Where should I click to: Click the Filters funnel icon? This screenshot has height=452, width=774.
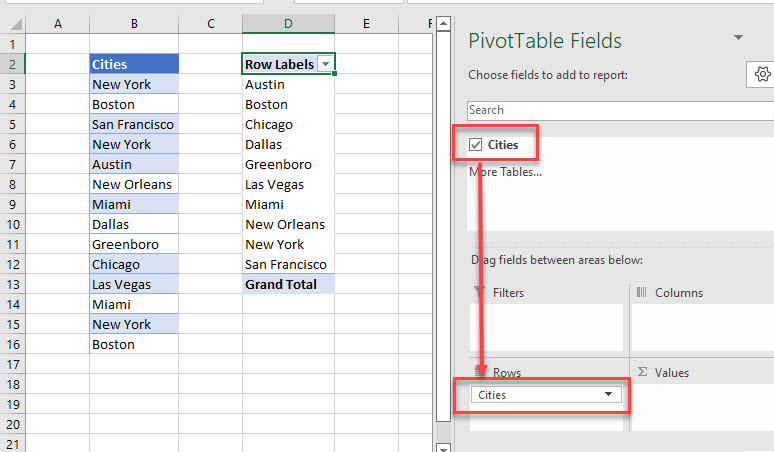click(x=478, y=293)
